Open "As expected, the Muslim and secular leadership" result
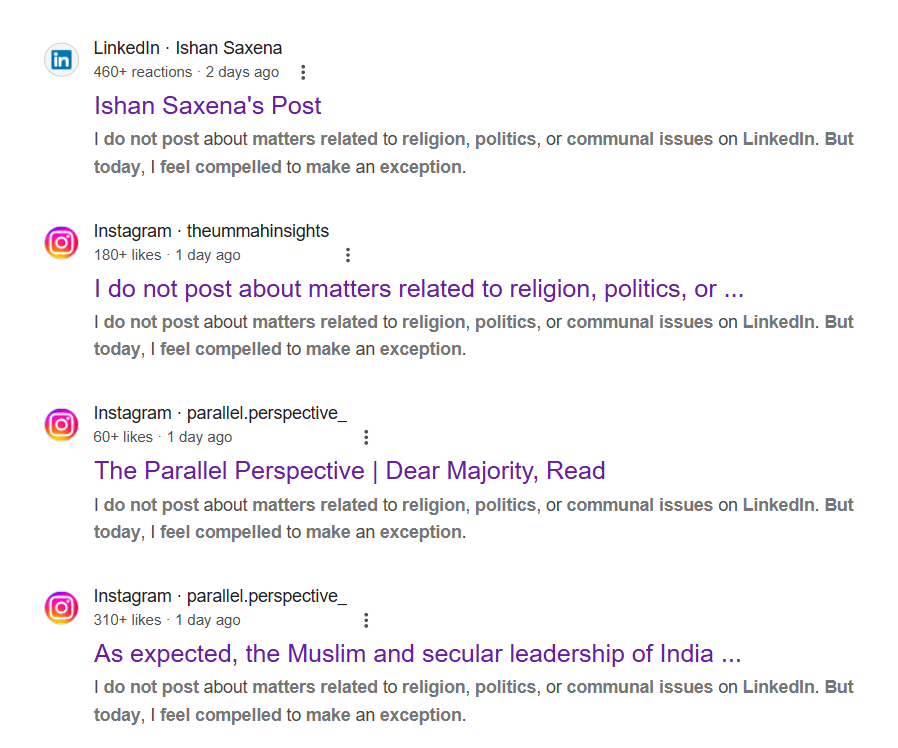The width and height of the screenshot is (898, 748). 418,654
